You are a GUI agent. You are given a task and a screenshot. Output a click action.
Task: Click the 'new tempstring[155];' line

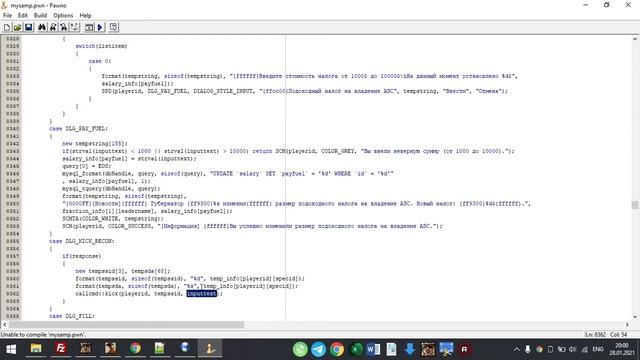[x=95, y=144]
